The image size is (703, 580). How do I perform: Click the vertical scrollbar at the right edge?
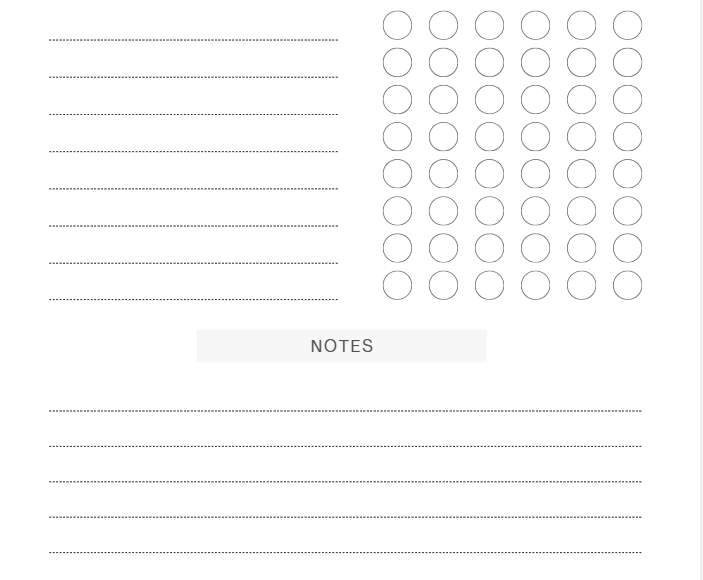click(700, 290)
